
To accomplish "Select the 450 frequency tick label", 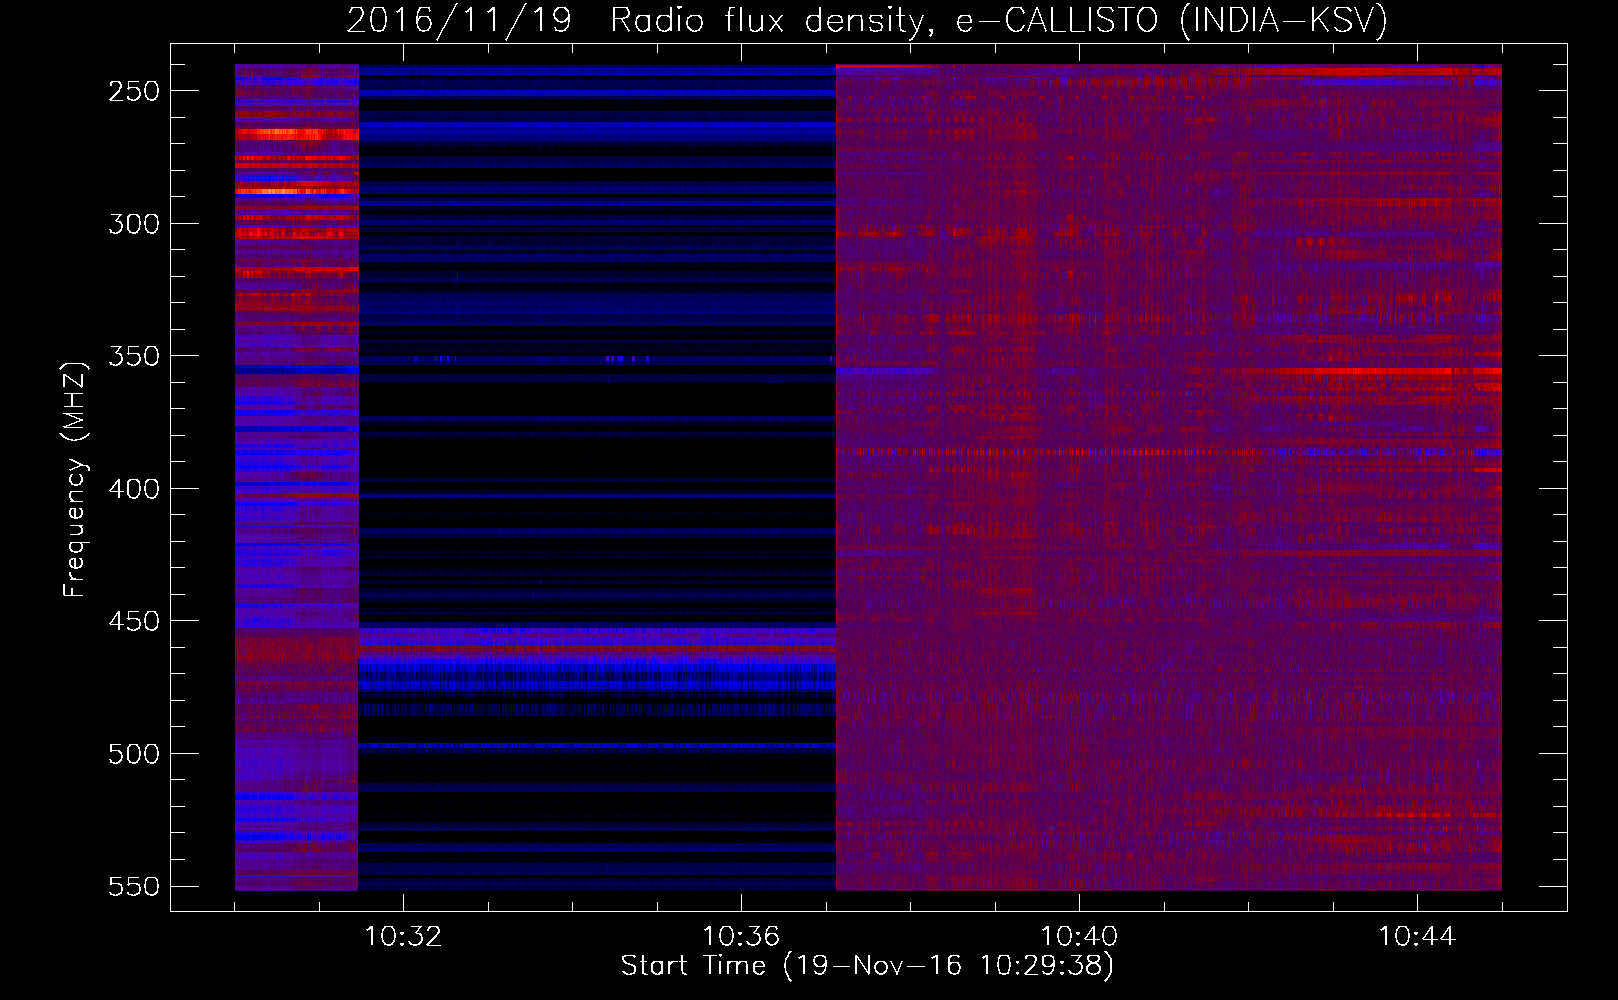I will click(134, 622).
